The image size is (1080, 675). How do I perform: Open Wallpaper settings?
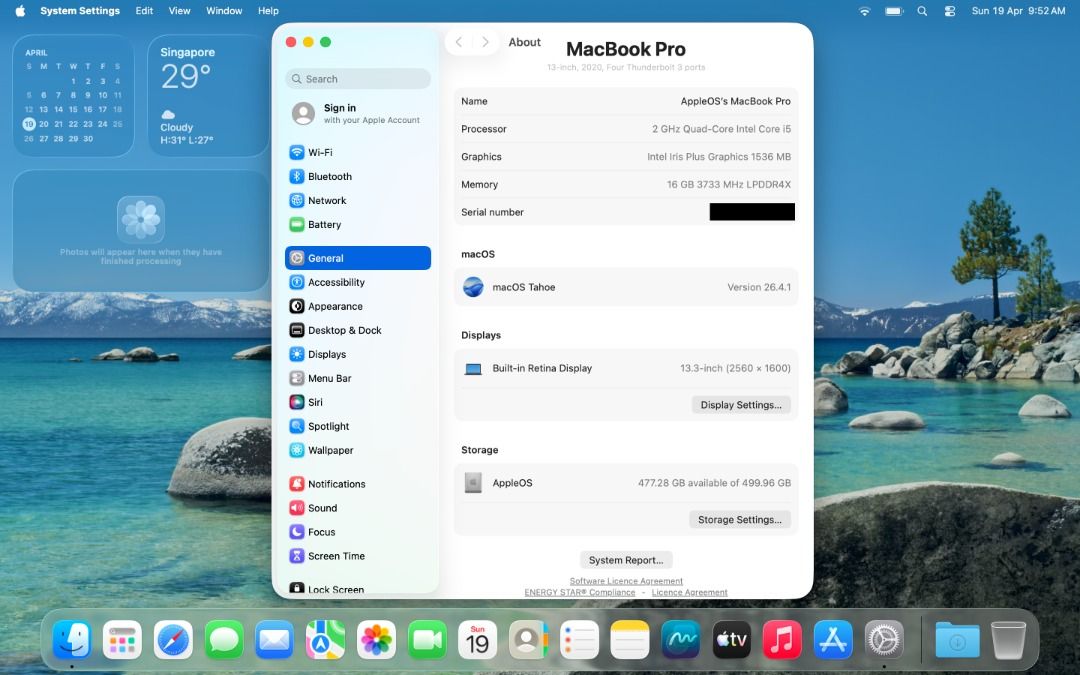pyautogui.click(x=357, y=450)
